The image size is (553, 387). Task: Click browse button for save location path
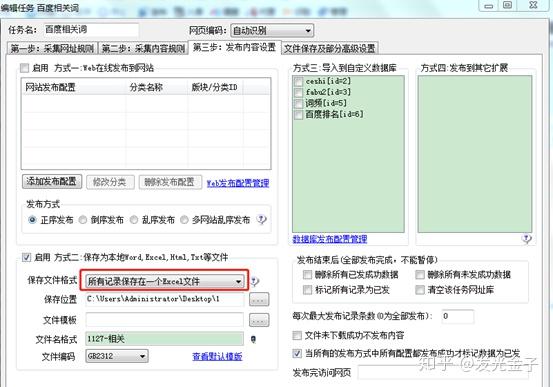(259, 300)
